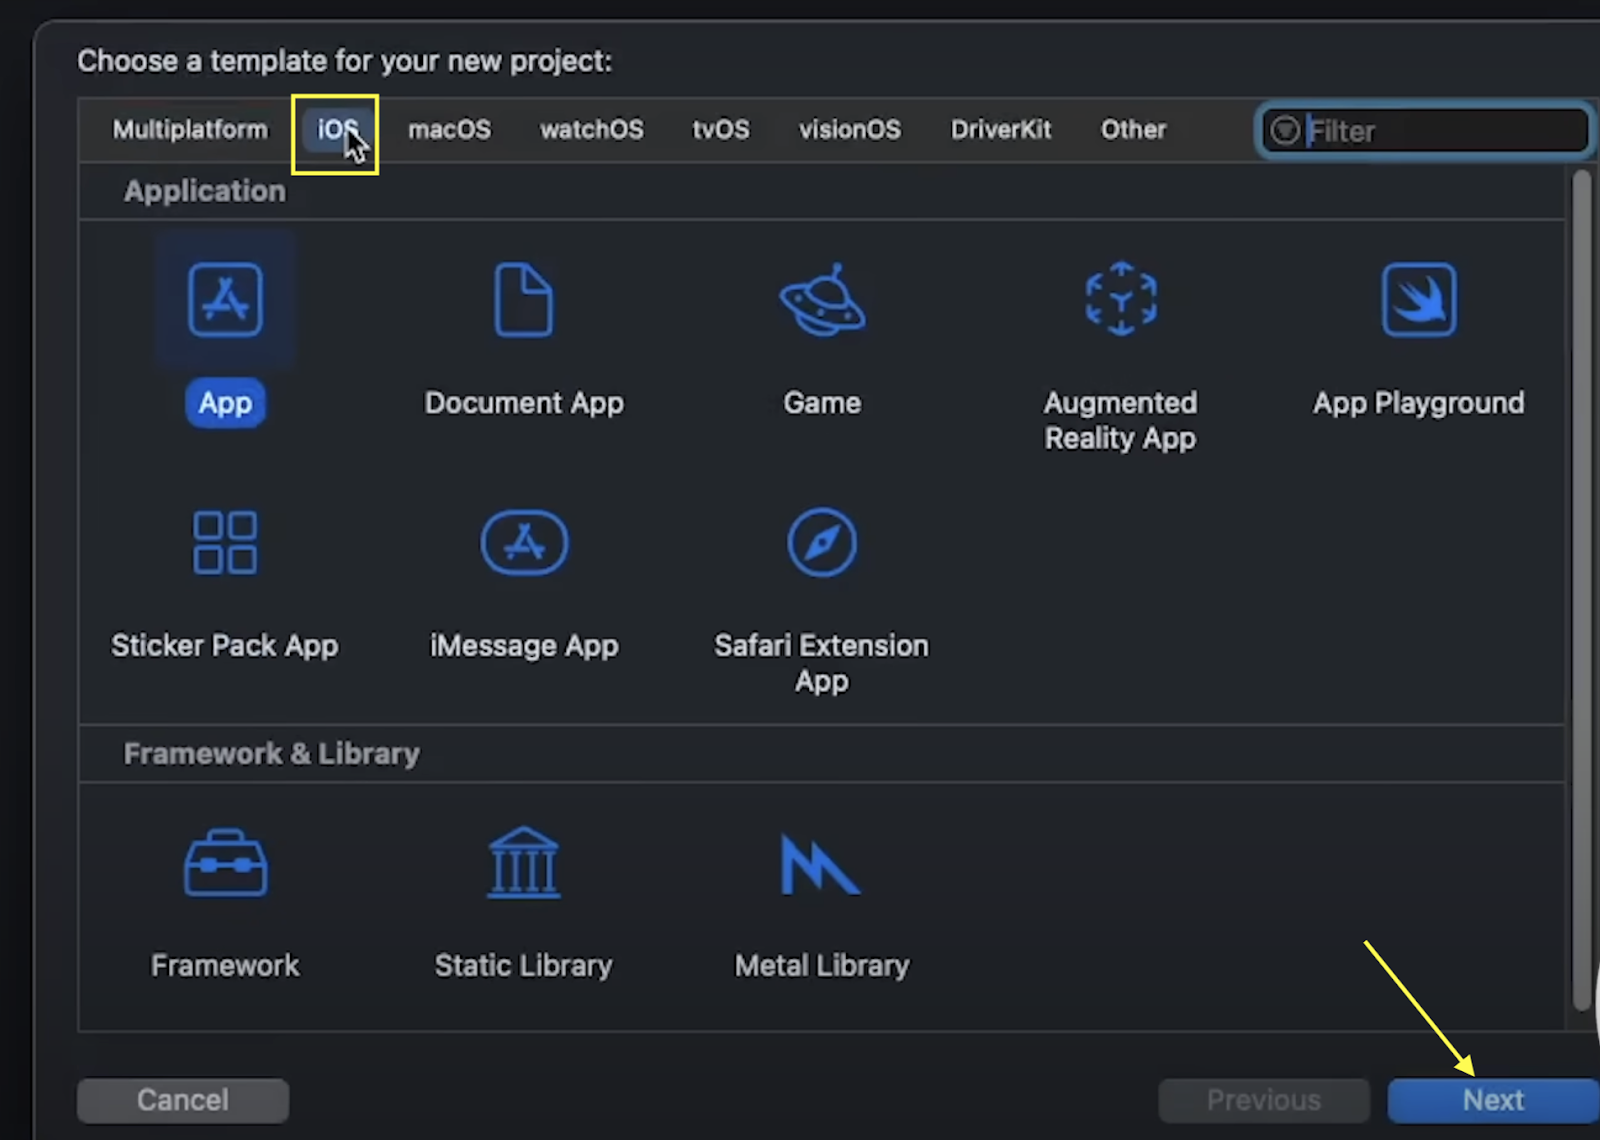Choose the Game template UFO icon
This screenshot has width=1600, height=1140.
pyautogui.click(x=822, y=300)
